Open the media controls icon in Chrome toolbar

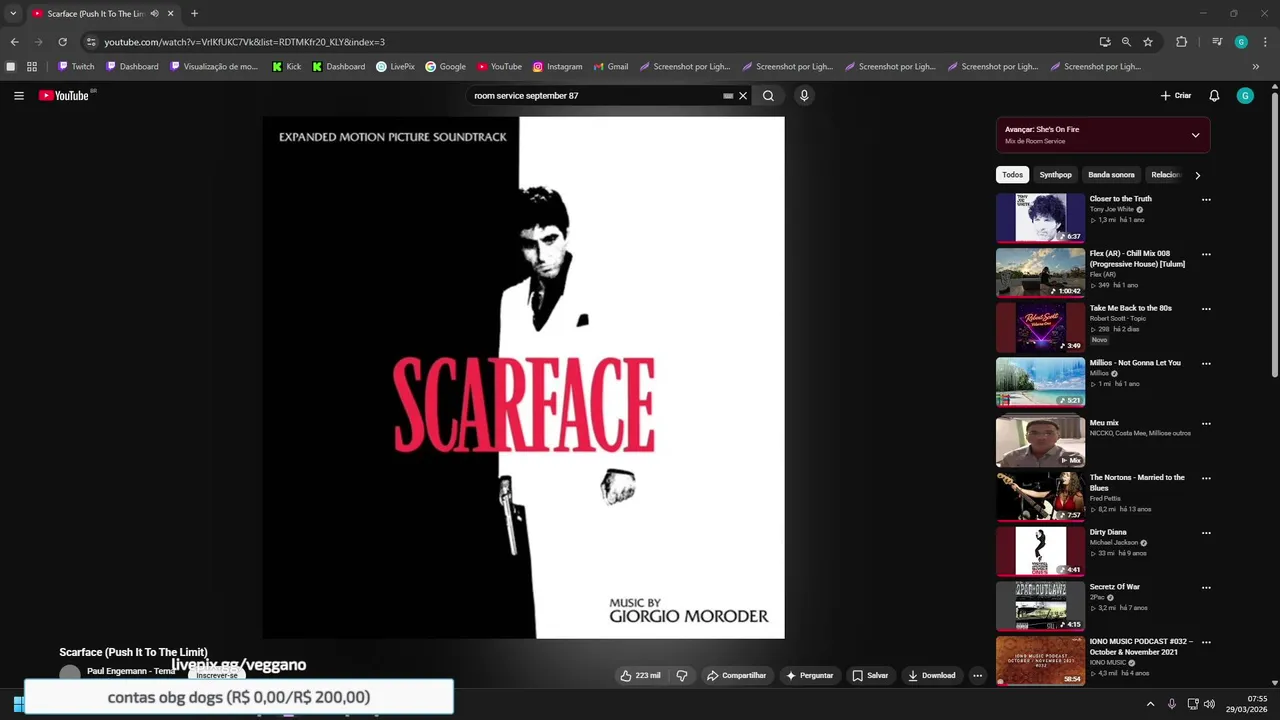(x=1217, y=42)
